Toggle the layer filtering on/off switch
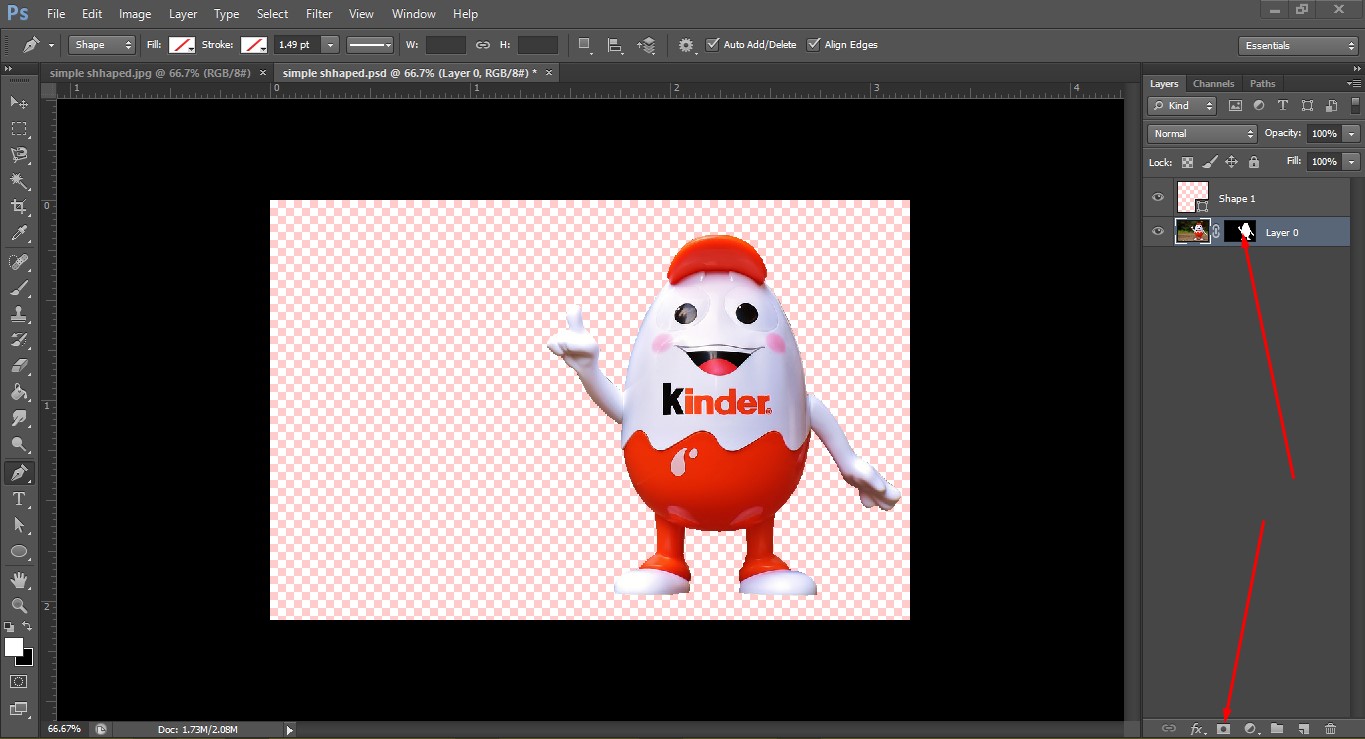 click(x=1356, y=106)
